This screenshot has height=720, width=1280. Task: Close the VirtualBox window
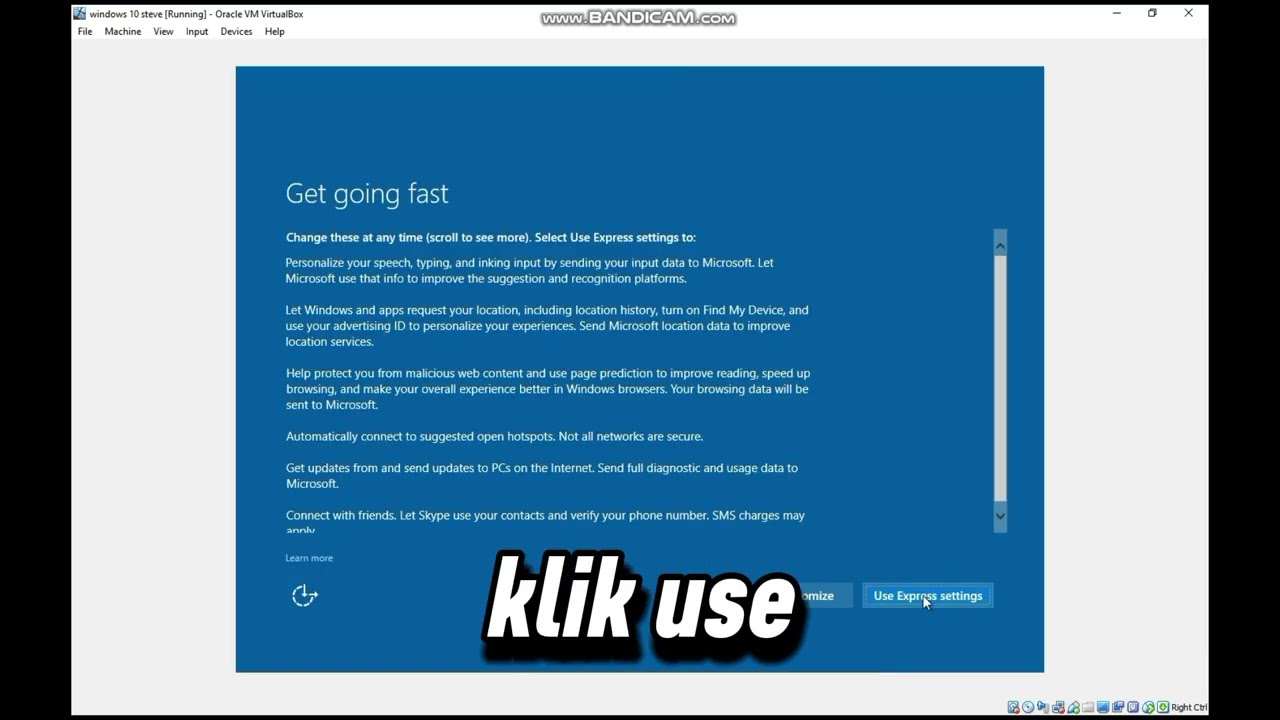(x=1188, y=13)
